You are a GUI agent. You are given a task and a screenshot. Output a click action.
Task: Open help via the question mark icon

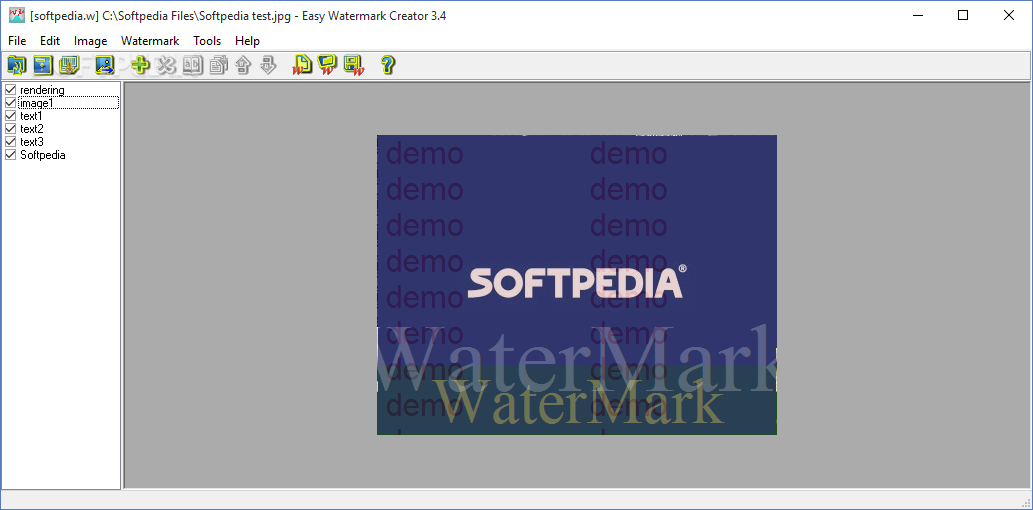tap(388, 65)
